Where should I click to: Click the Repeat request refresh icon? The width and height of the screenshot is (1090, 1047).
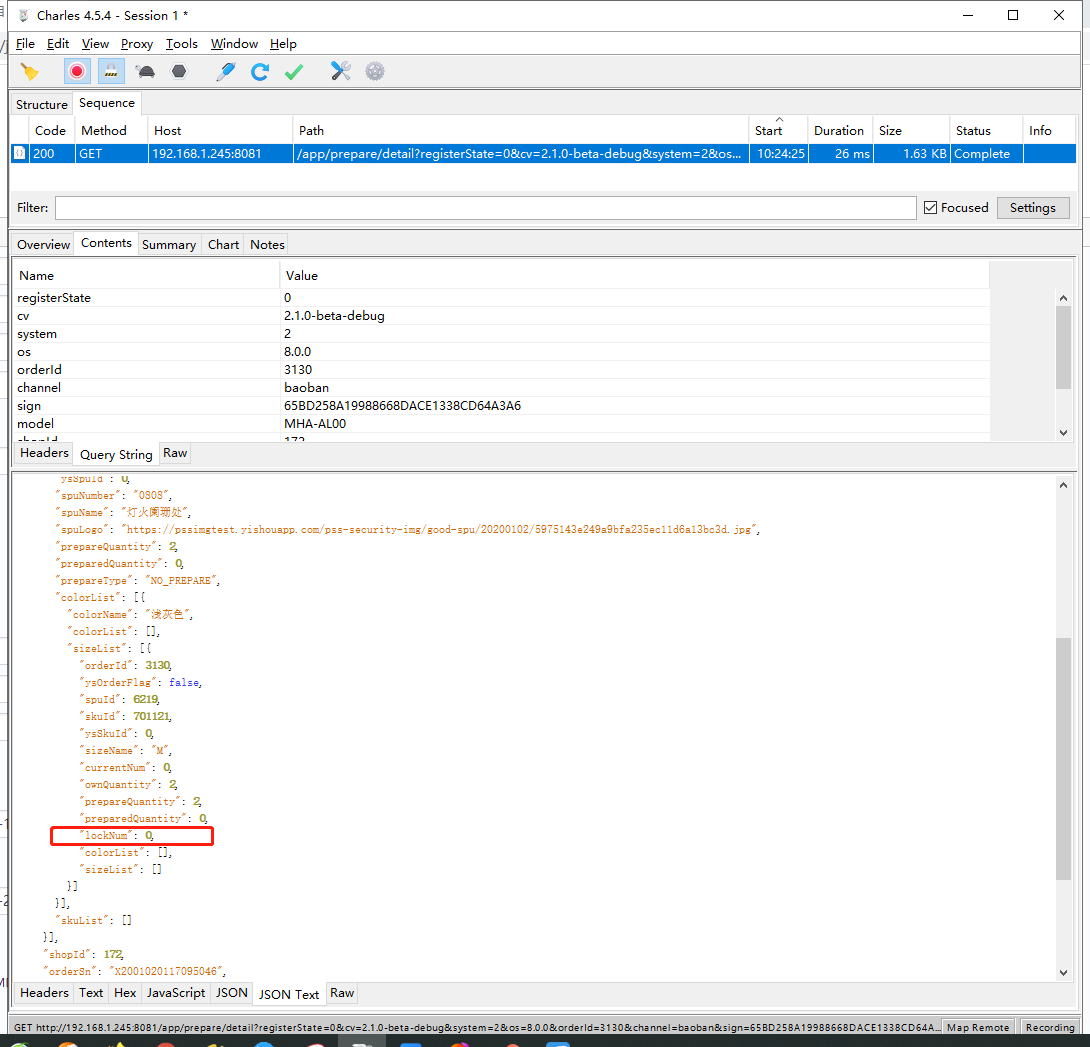pos(260,72)
